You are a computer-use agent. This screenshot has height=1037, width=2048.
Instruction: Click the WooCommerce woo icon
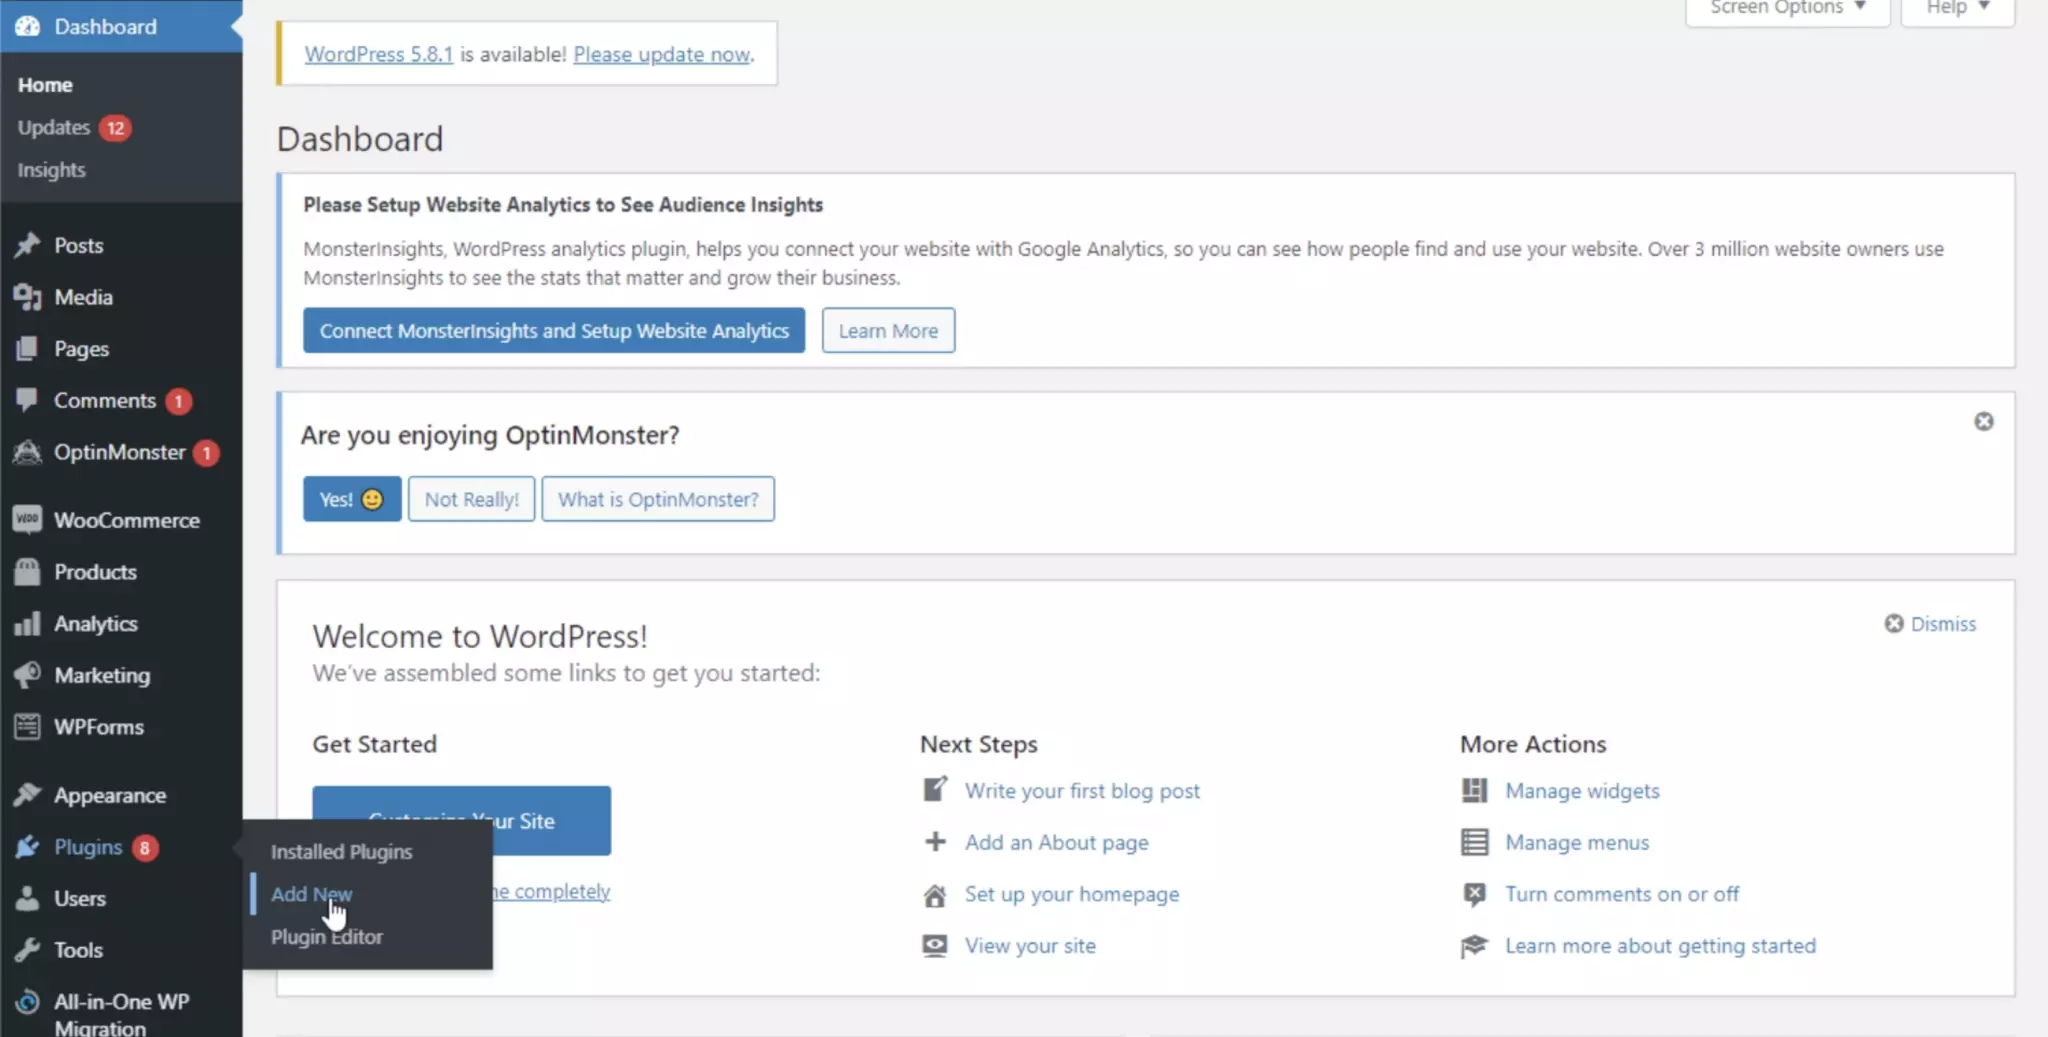coord(28,520)
